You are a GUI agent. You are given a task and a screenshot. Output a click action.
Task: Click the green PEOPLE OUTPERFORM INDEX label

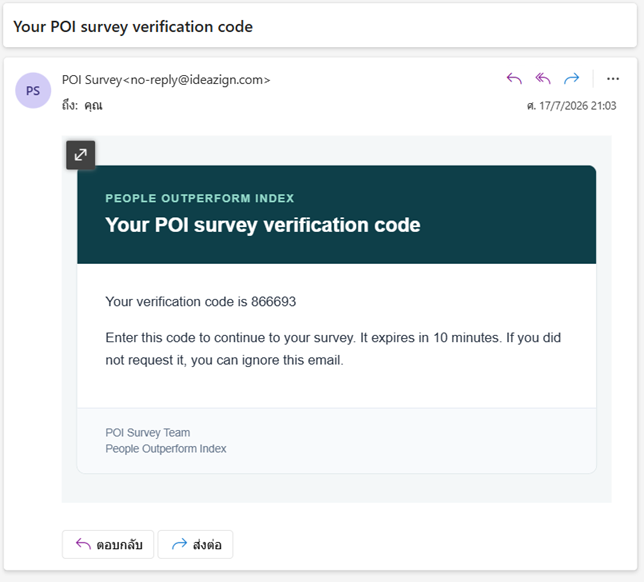coord(200,198)
